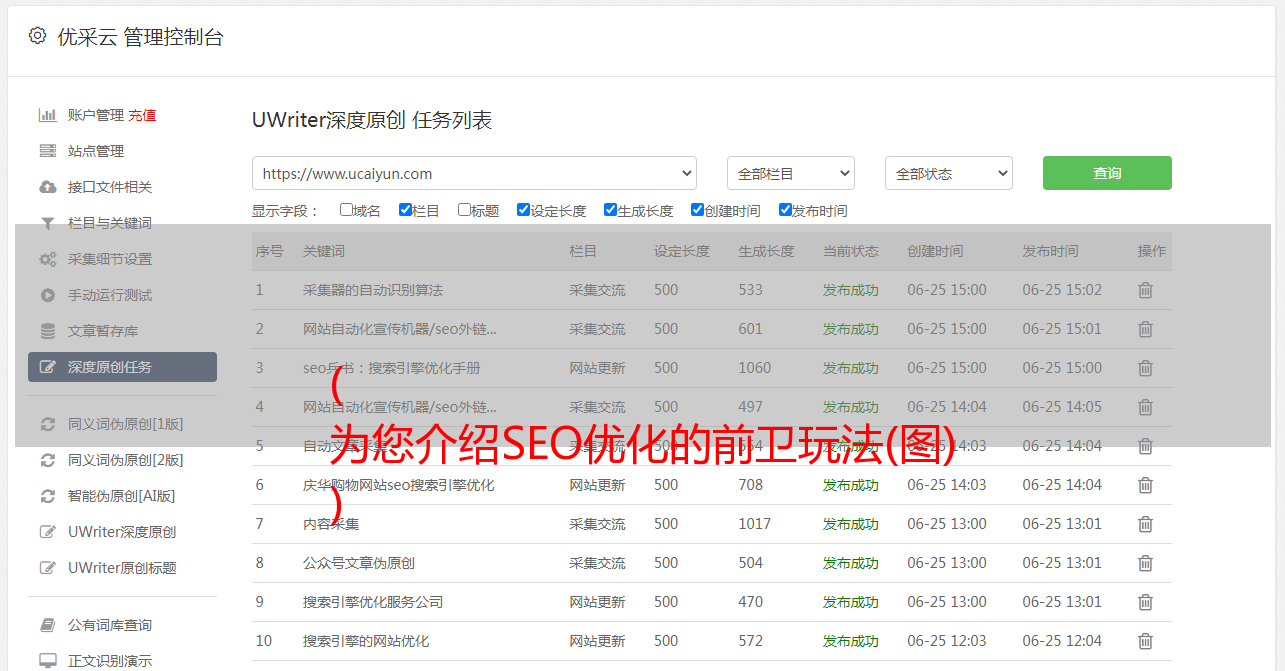Open 公有词库查询 in the sidebar
This screenshot has height=671, width=1285.
coord(110,625)
